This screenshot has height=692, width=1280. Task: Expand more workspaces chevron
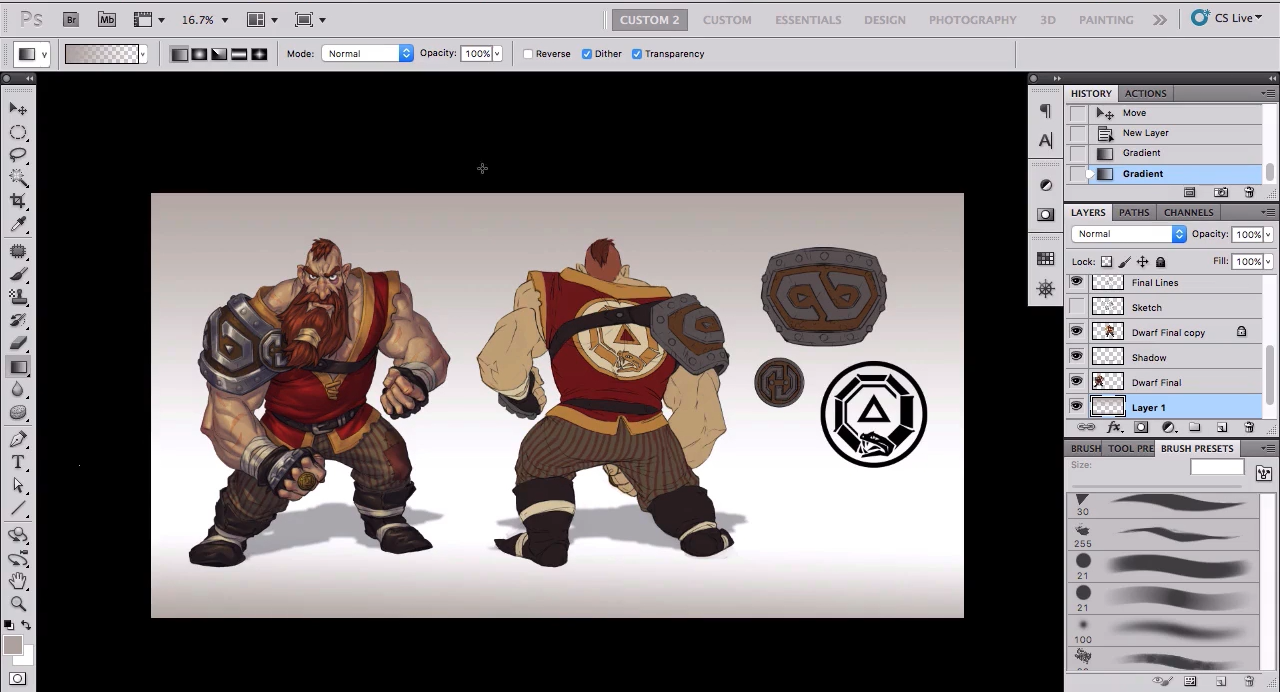pyautogui.click(x=1159, y=20)
